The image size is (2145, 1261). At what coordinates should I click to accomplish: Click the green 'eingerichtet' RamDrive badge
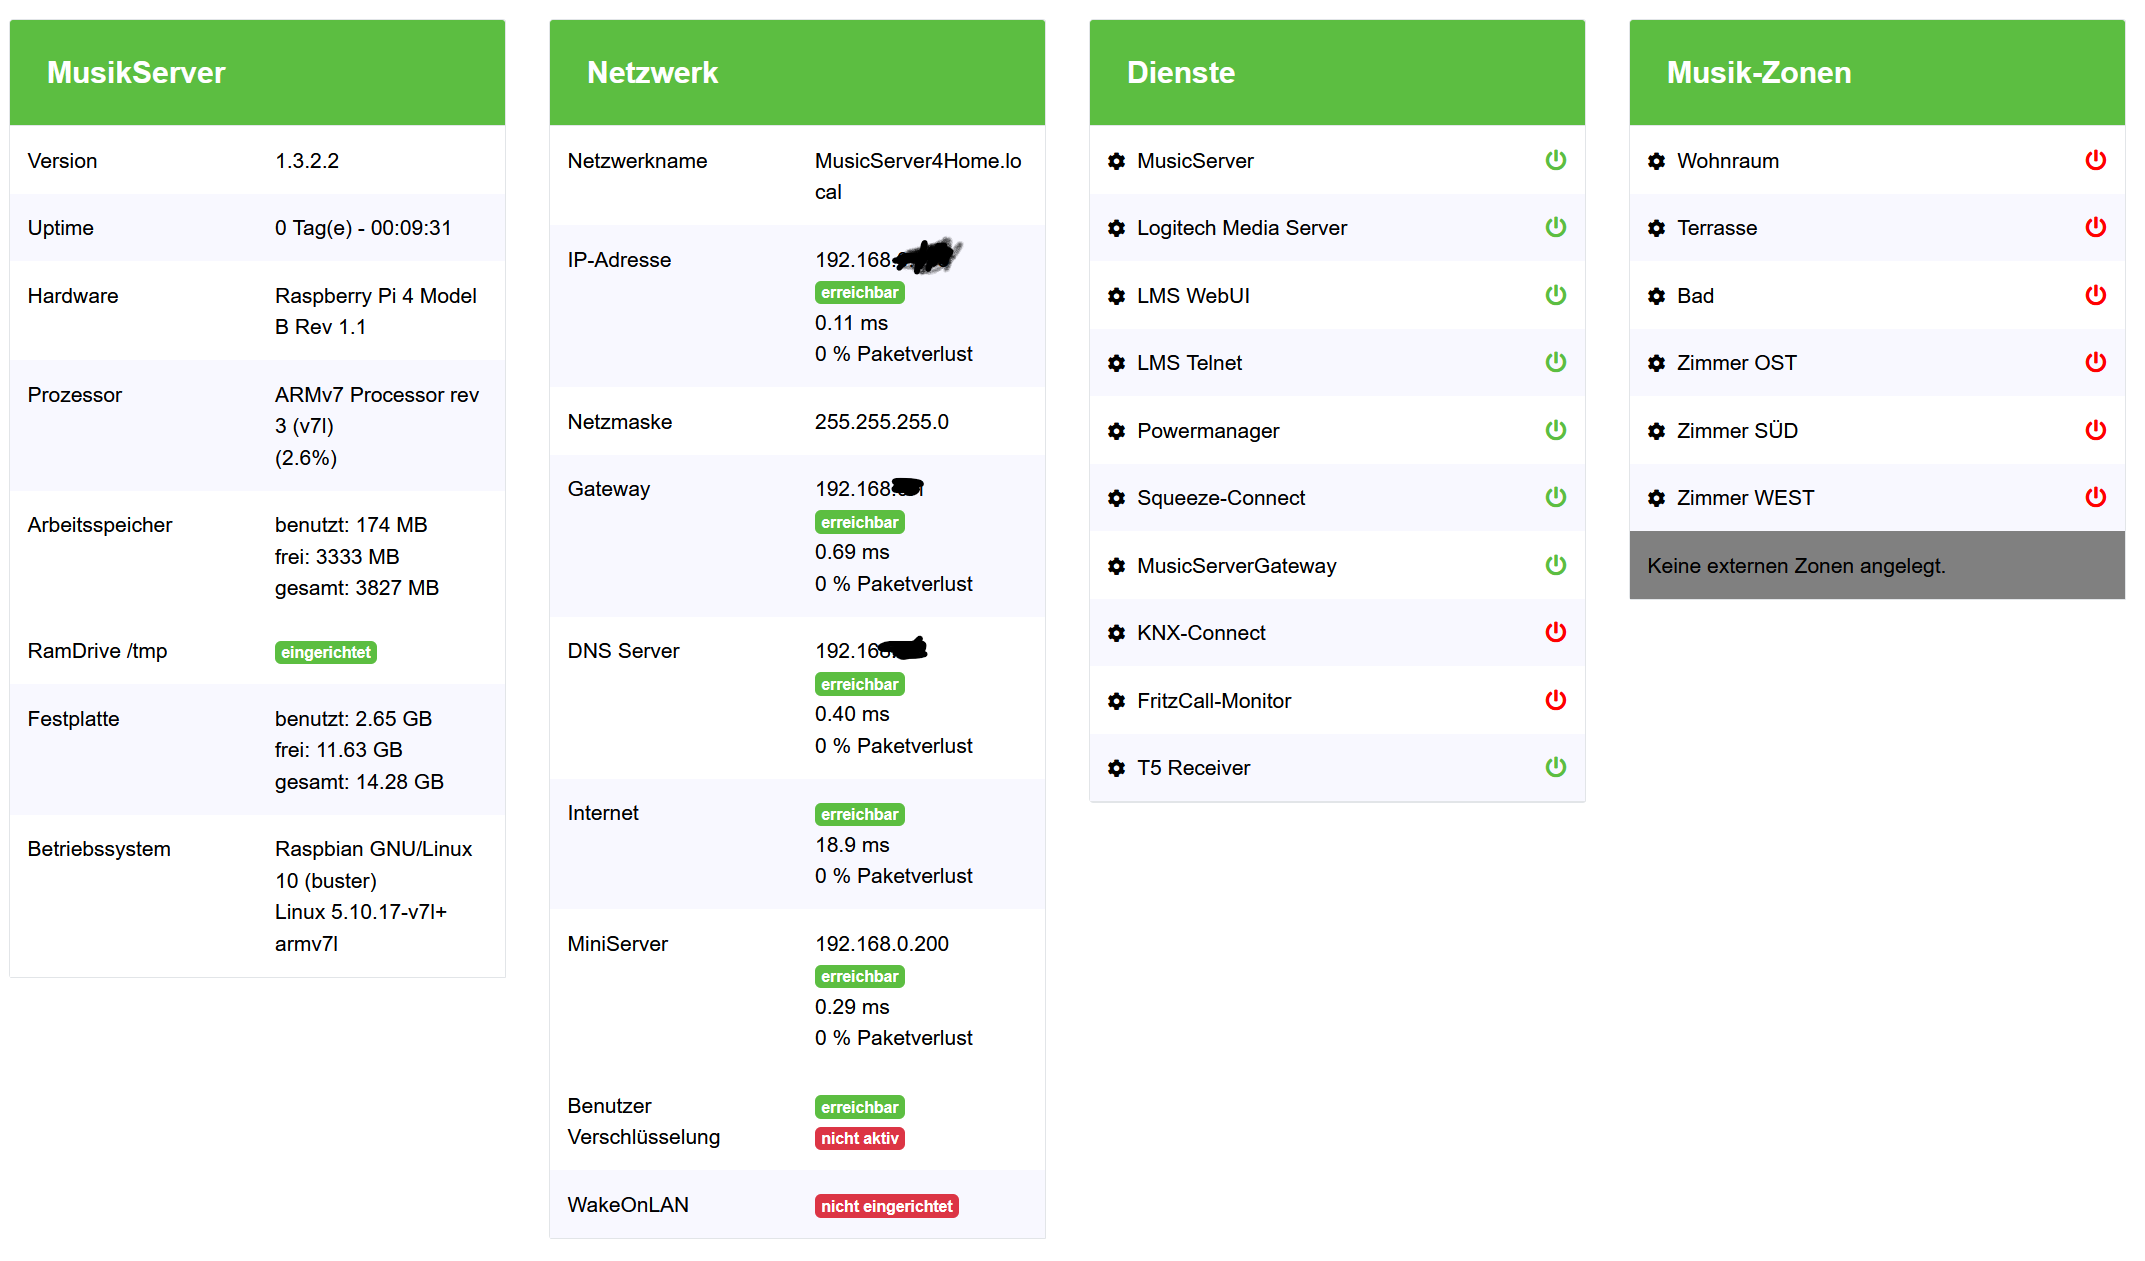coord(325,652)
